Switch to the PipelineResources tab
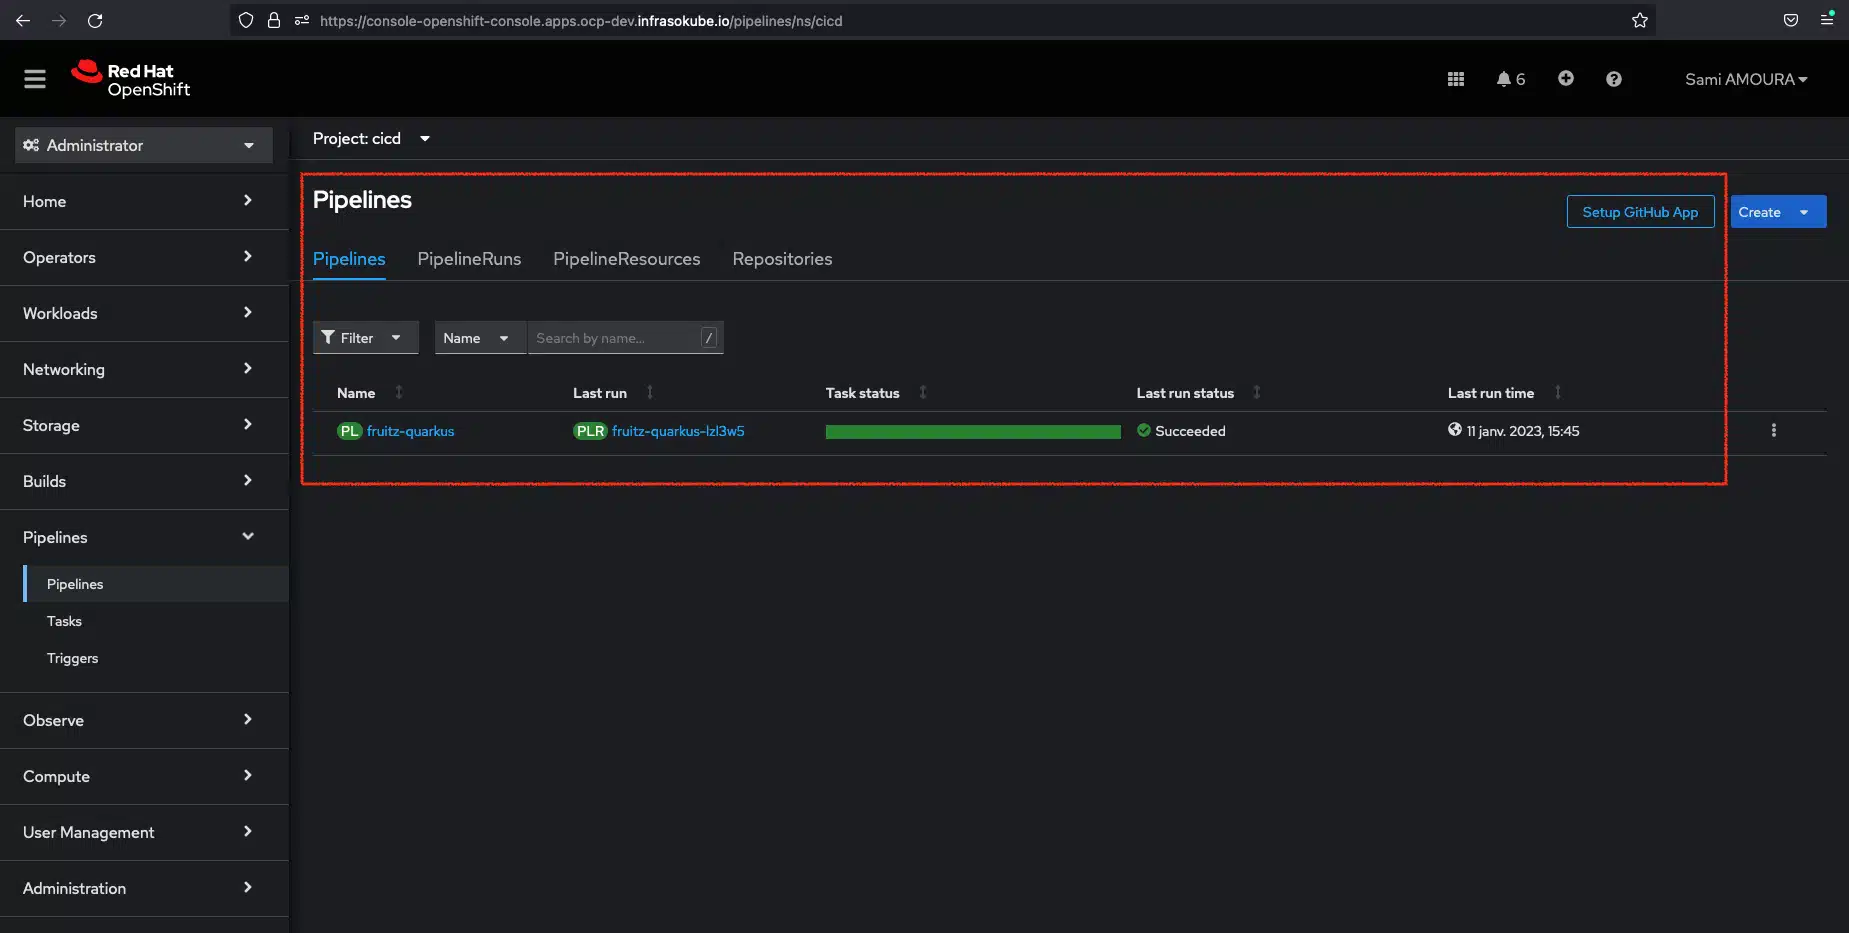 (627, 259)
